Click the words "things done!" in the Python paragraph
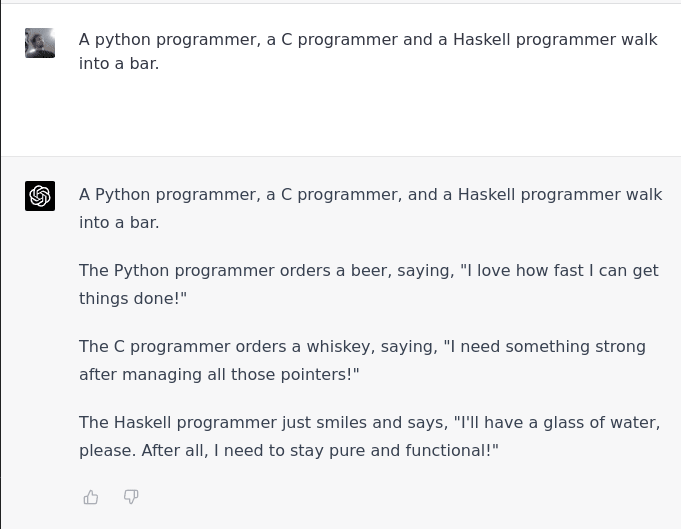Screen dimensions: 681x529 [133, 298]
